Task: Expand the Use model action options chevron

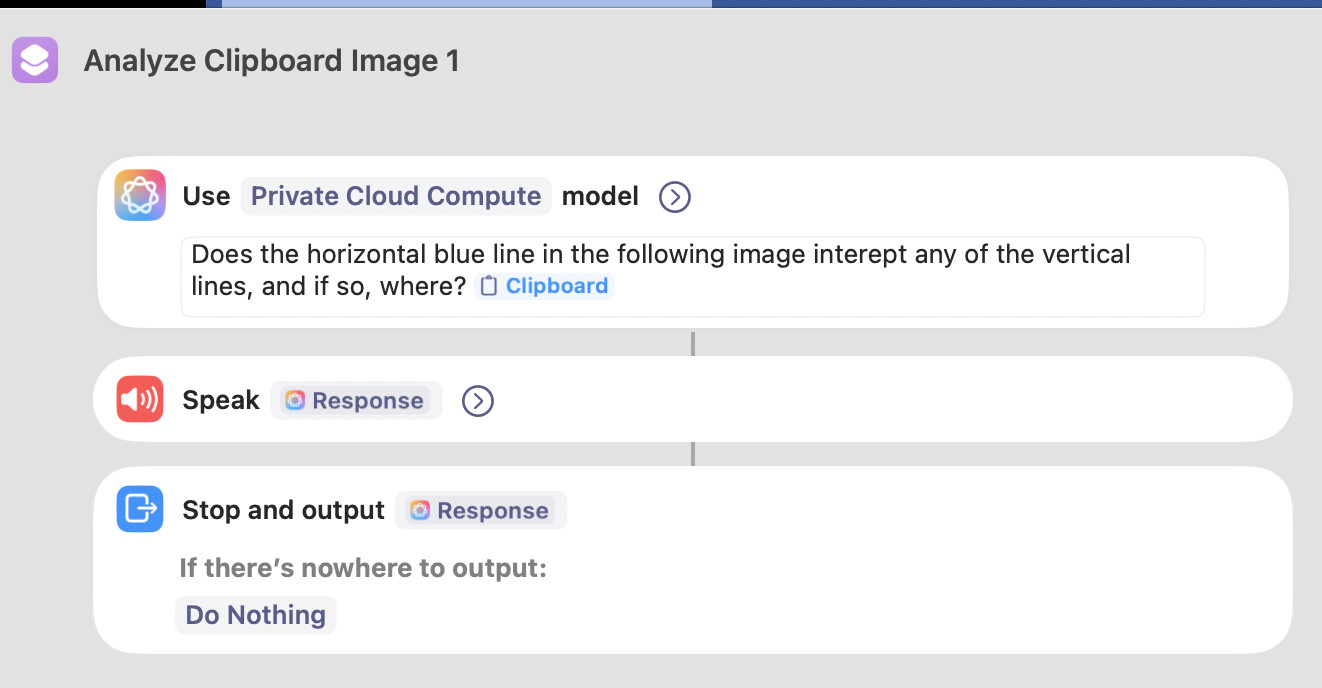Action: pyautogui.click(x=675, y=197)
